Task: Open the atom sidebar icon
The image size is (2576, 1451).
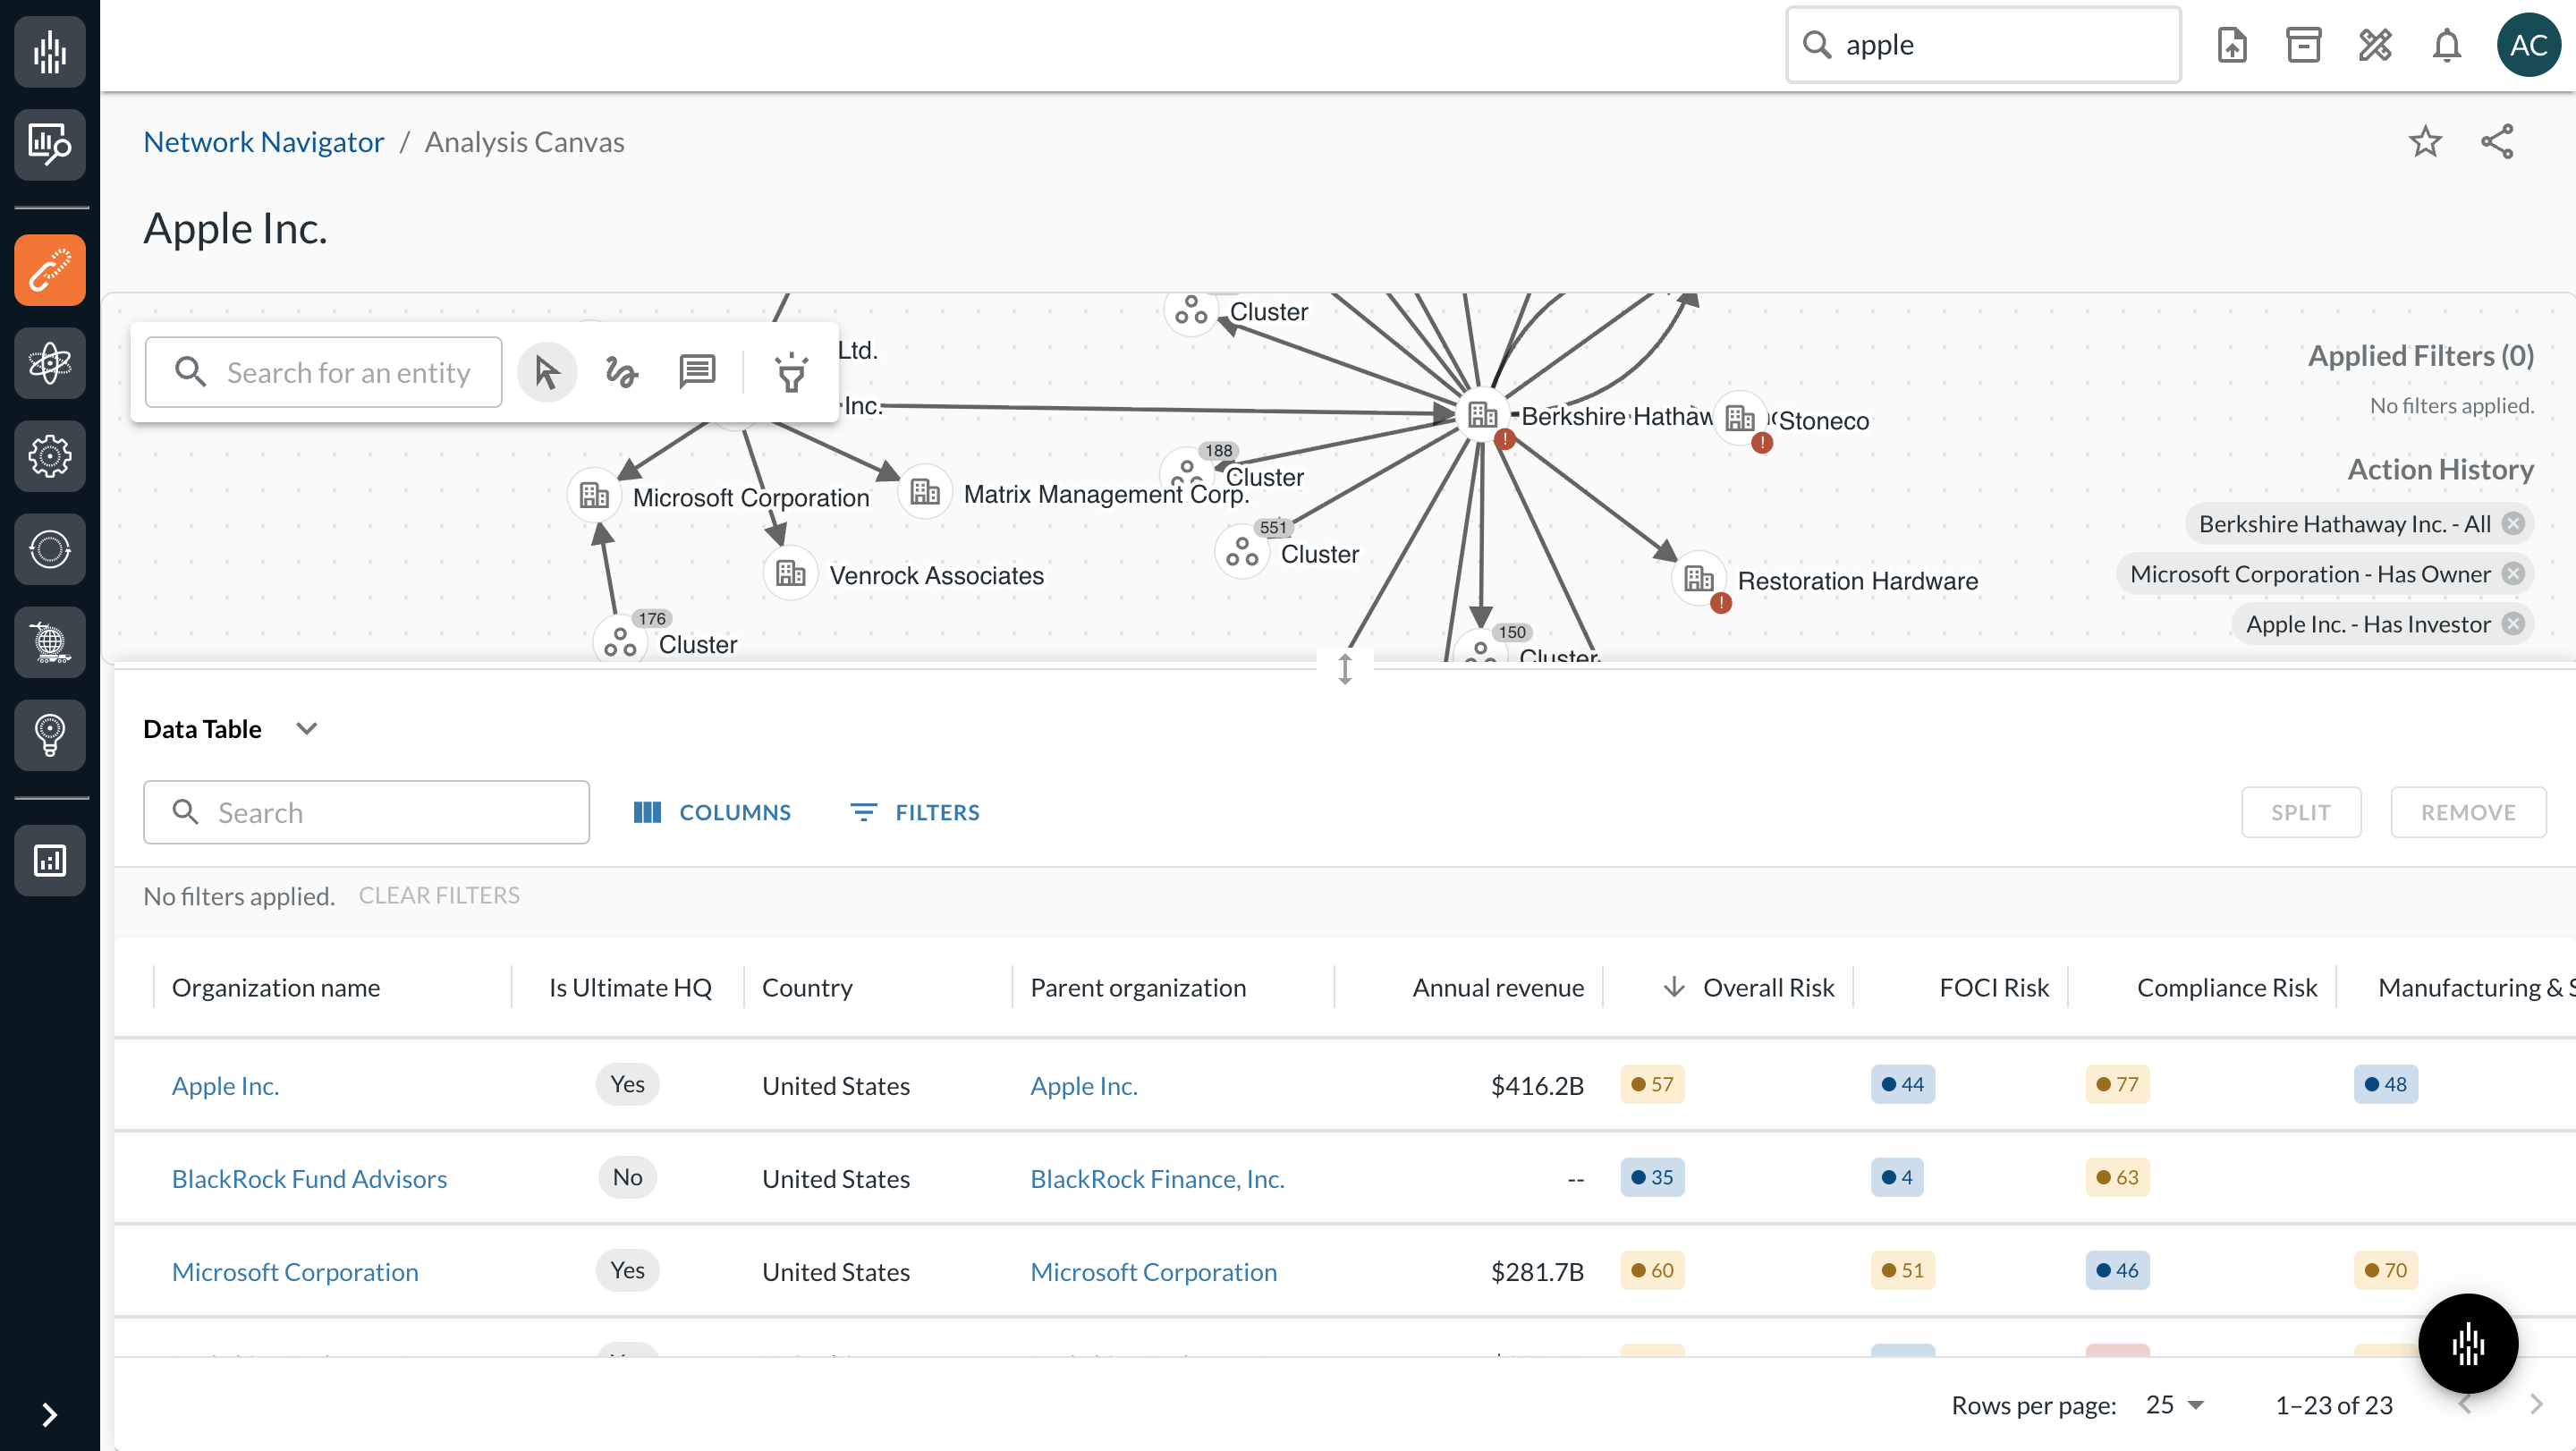Action: pos(49,363)
